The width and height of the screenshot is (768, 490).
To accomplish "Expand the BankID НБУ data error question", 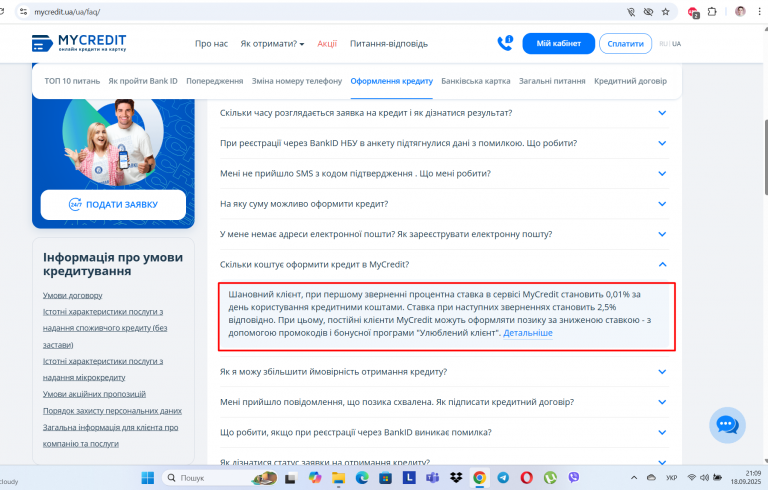I will coord(444,144).
